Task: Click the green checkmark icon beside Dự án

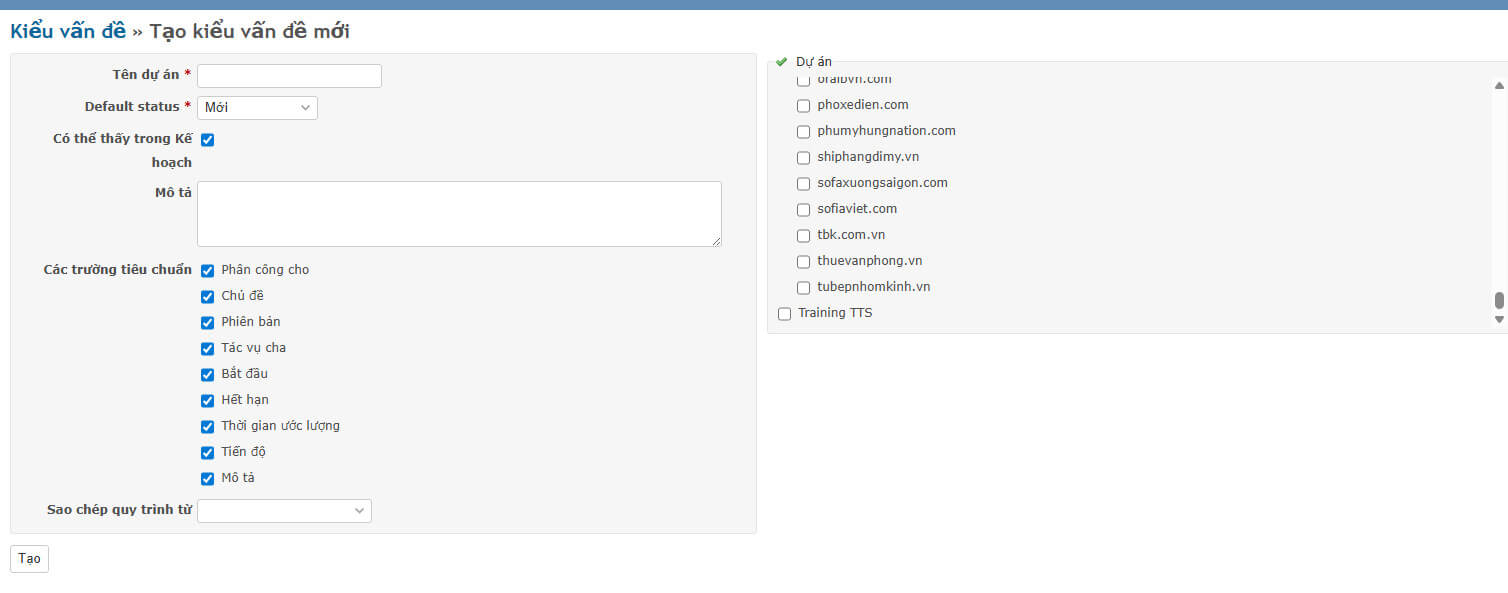Action: (782, 62)
